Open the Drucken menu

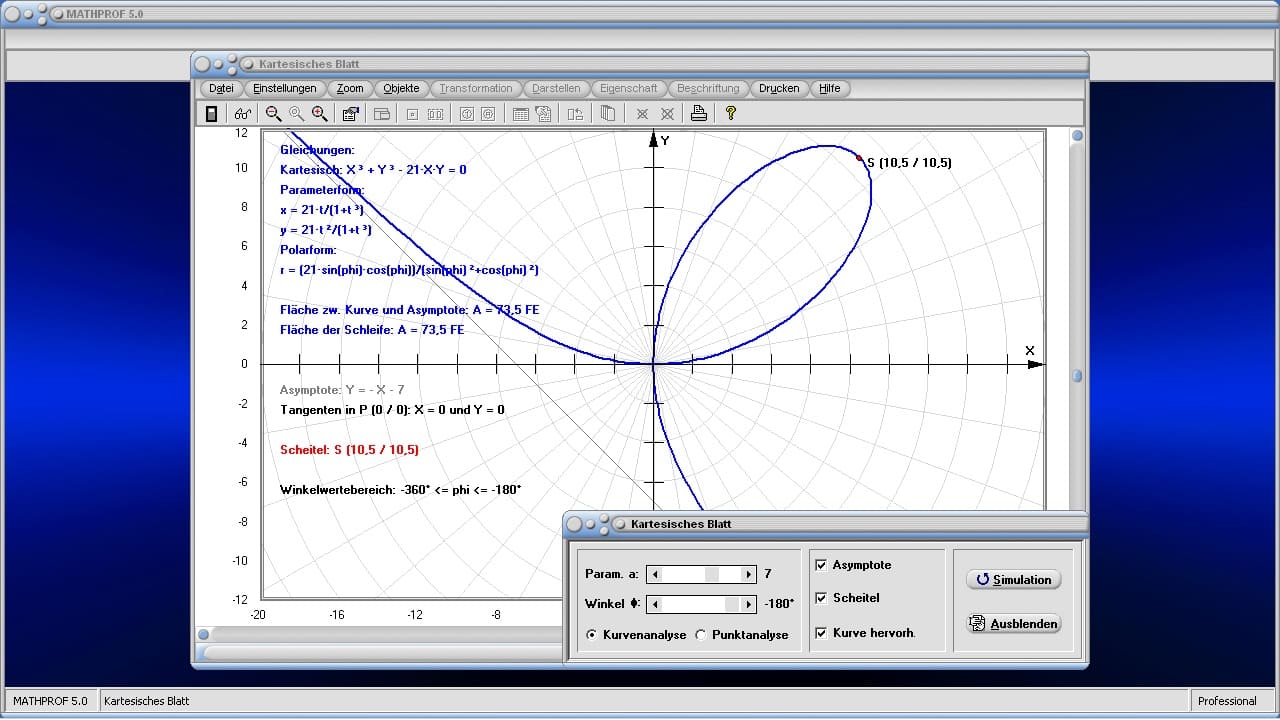tap(779, 88)
